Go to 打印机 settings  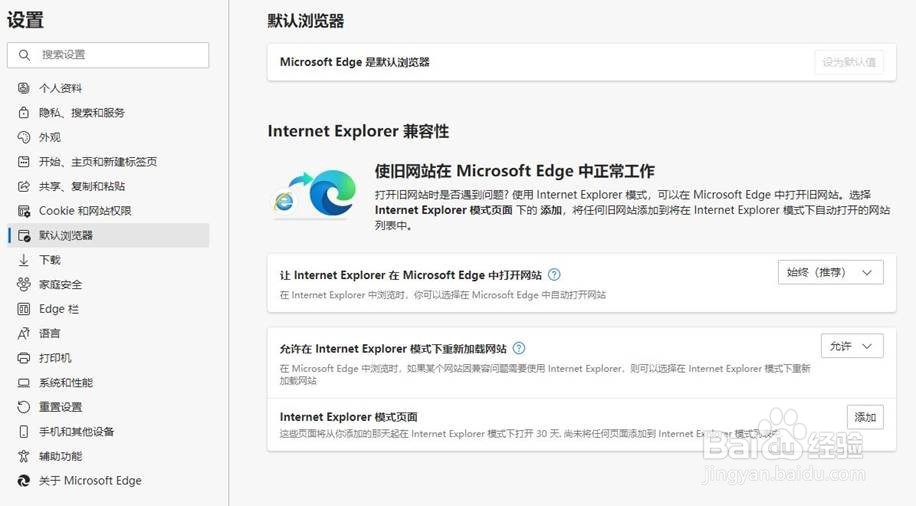pos(108,358)
